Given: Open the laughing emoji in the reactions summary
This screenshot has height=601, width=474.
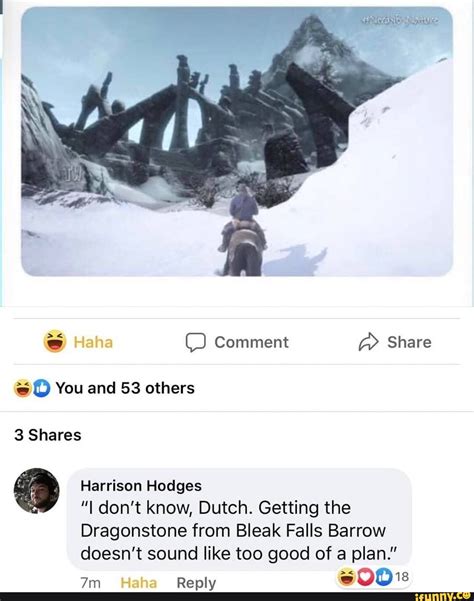Looking at the screenshot, I should coord(22,388).
